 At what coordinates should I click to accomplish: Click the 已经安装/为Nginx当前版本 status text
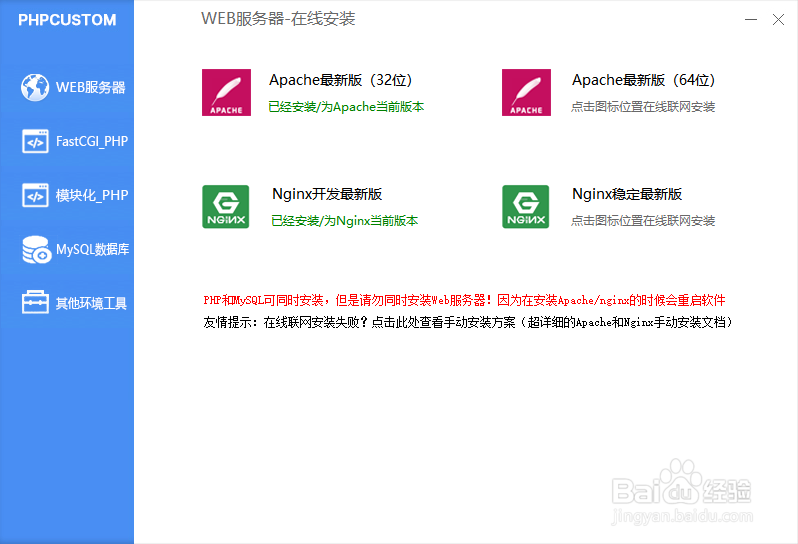click(345, 221)
